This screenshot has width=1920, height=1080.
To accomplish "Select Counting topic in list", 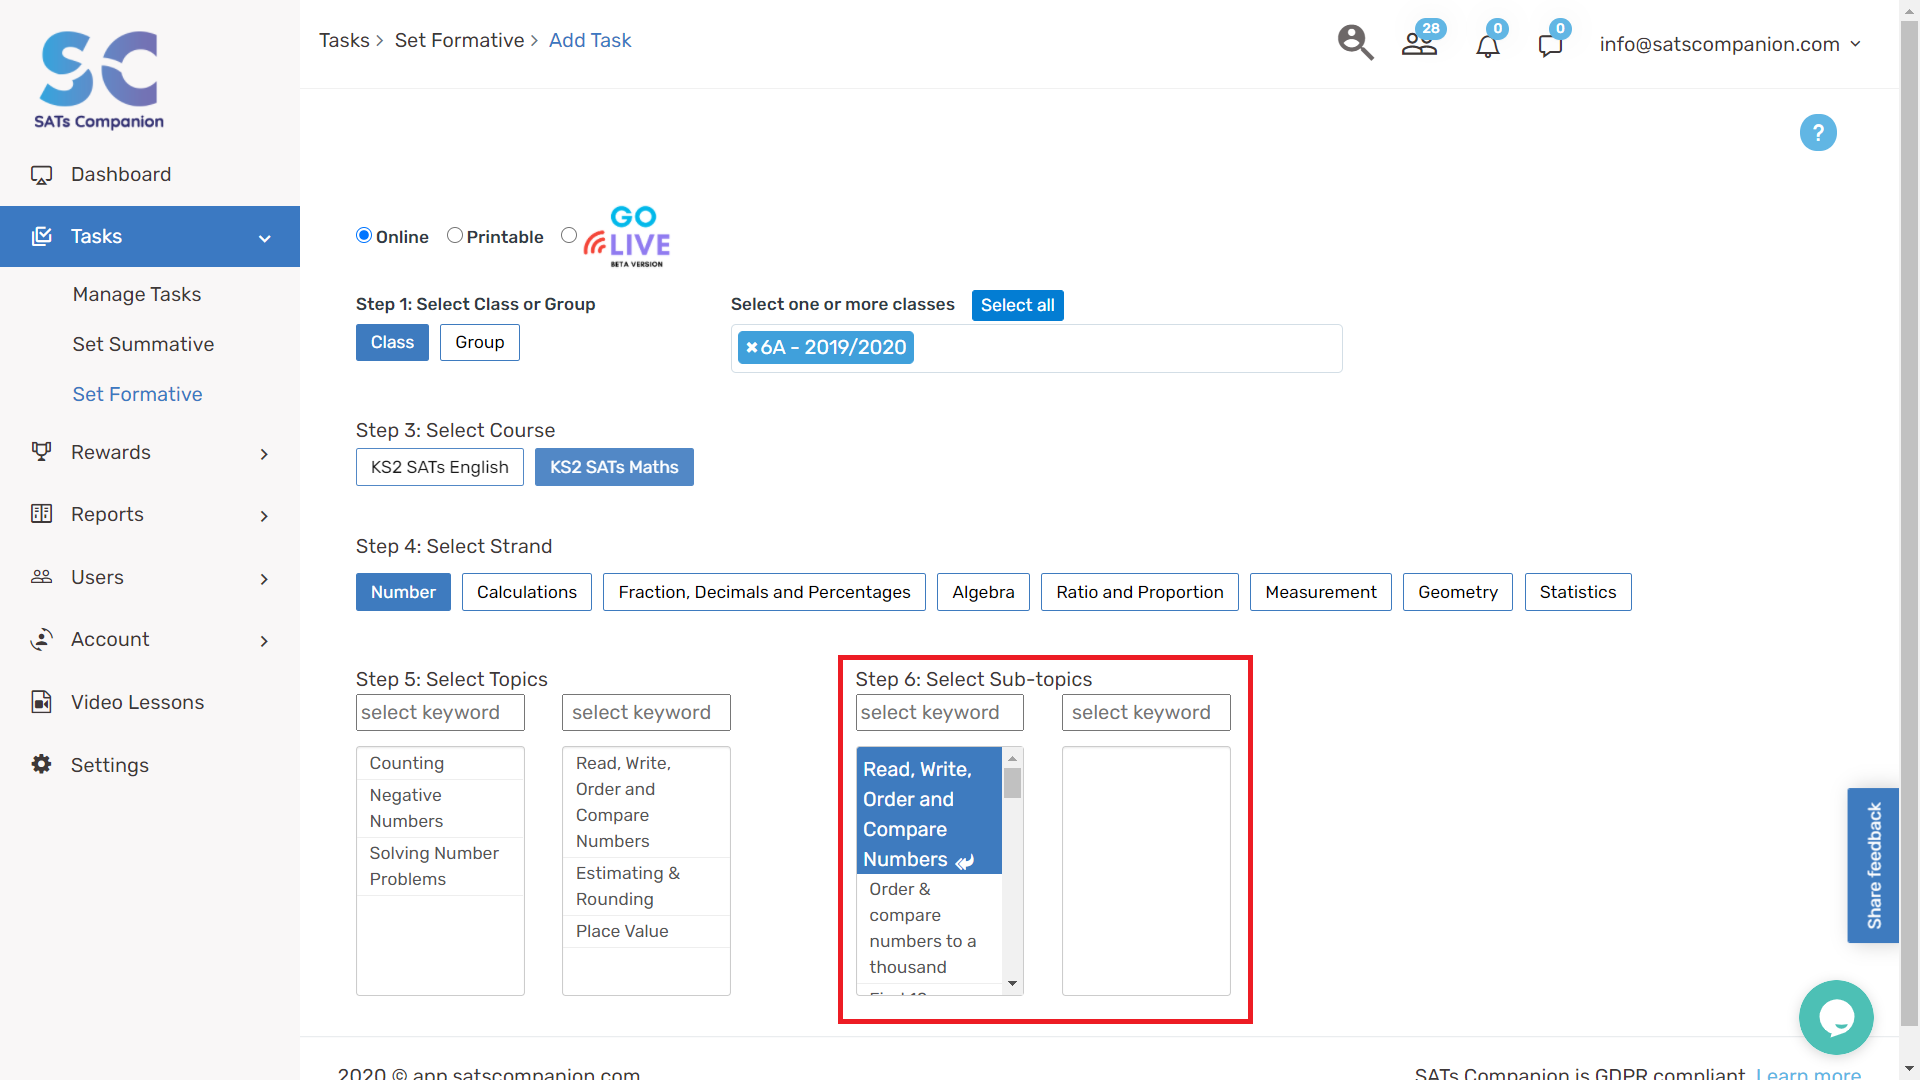I will [x=440, y=763].
